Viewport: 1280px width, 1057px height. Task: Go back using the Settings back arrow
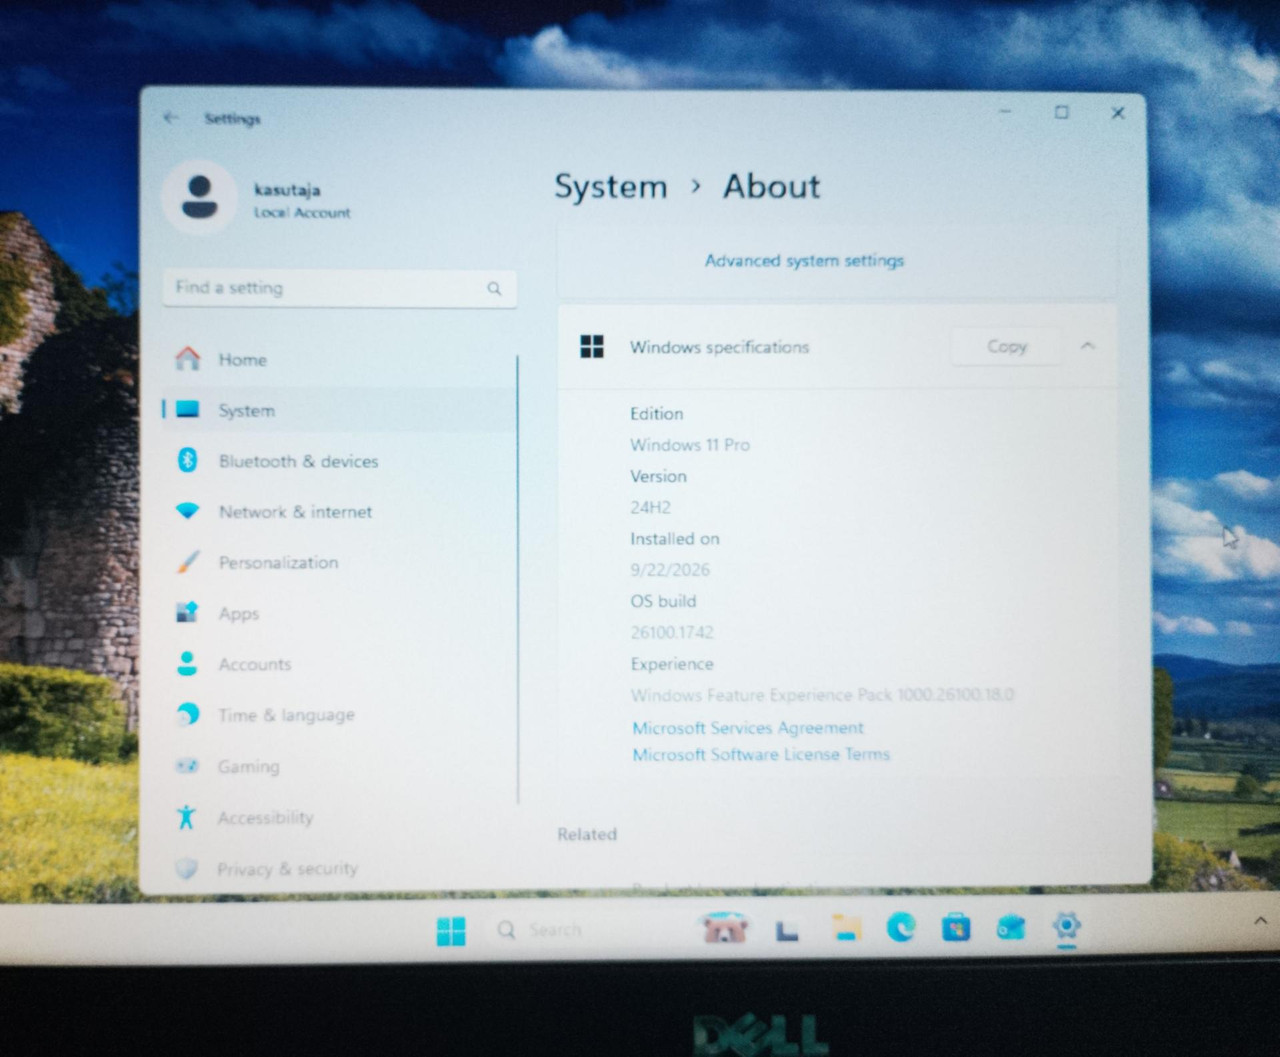171,118
